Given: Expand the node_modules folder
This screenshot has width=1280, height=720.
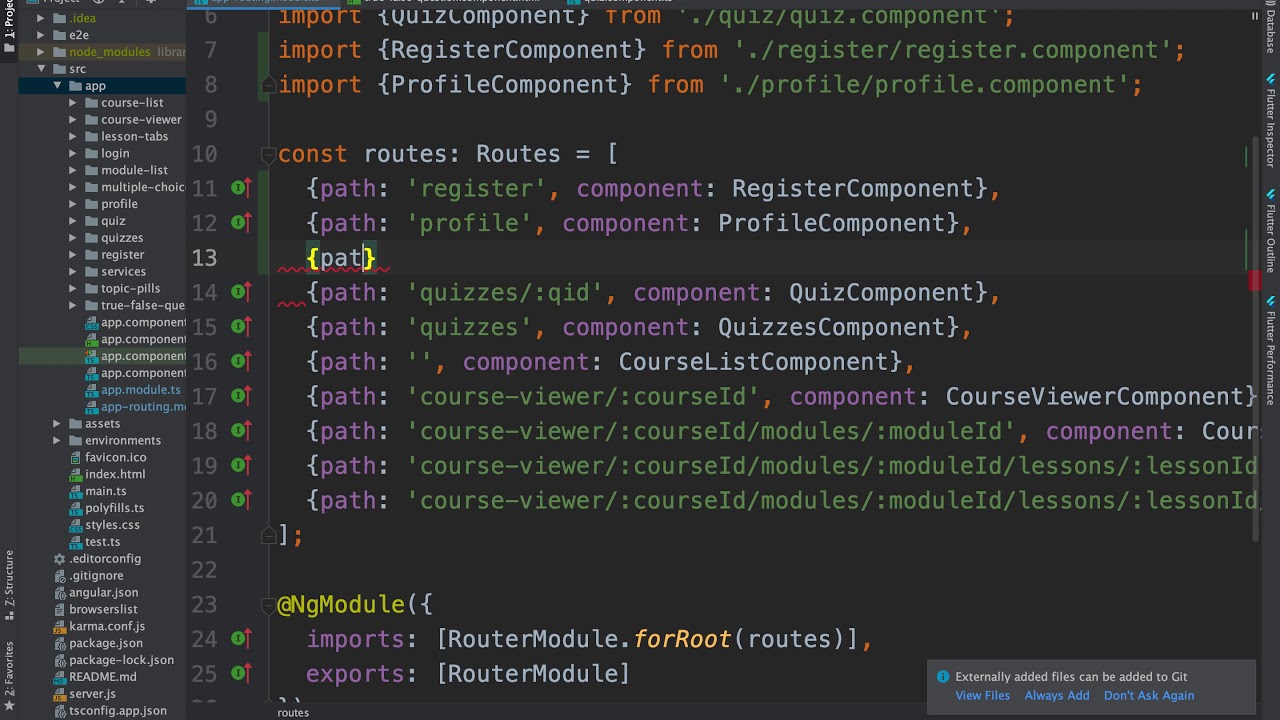Looking at the screenshot, I should point(42,52).
